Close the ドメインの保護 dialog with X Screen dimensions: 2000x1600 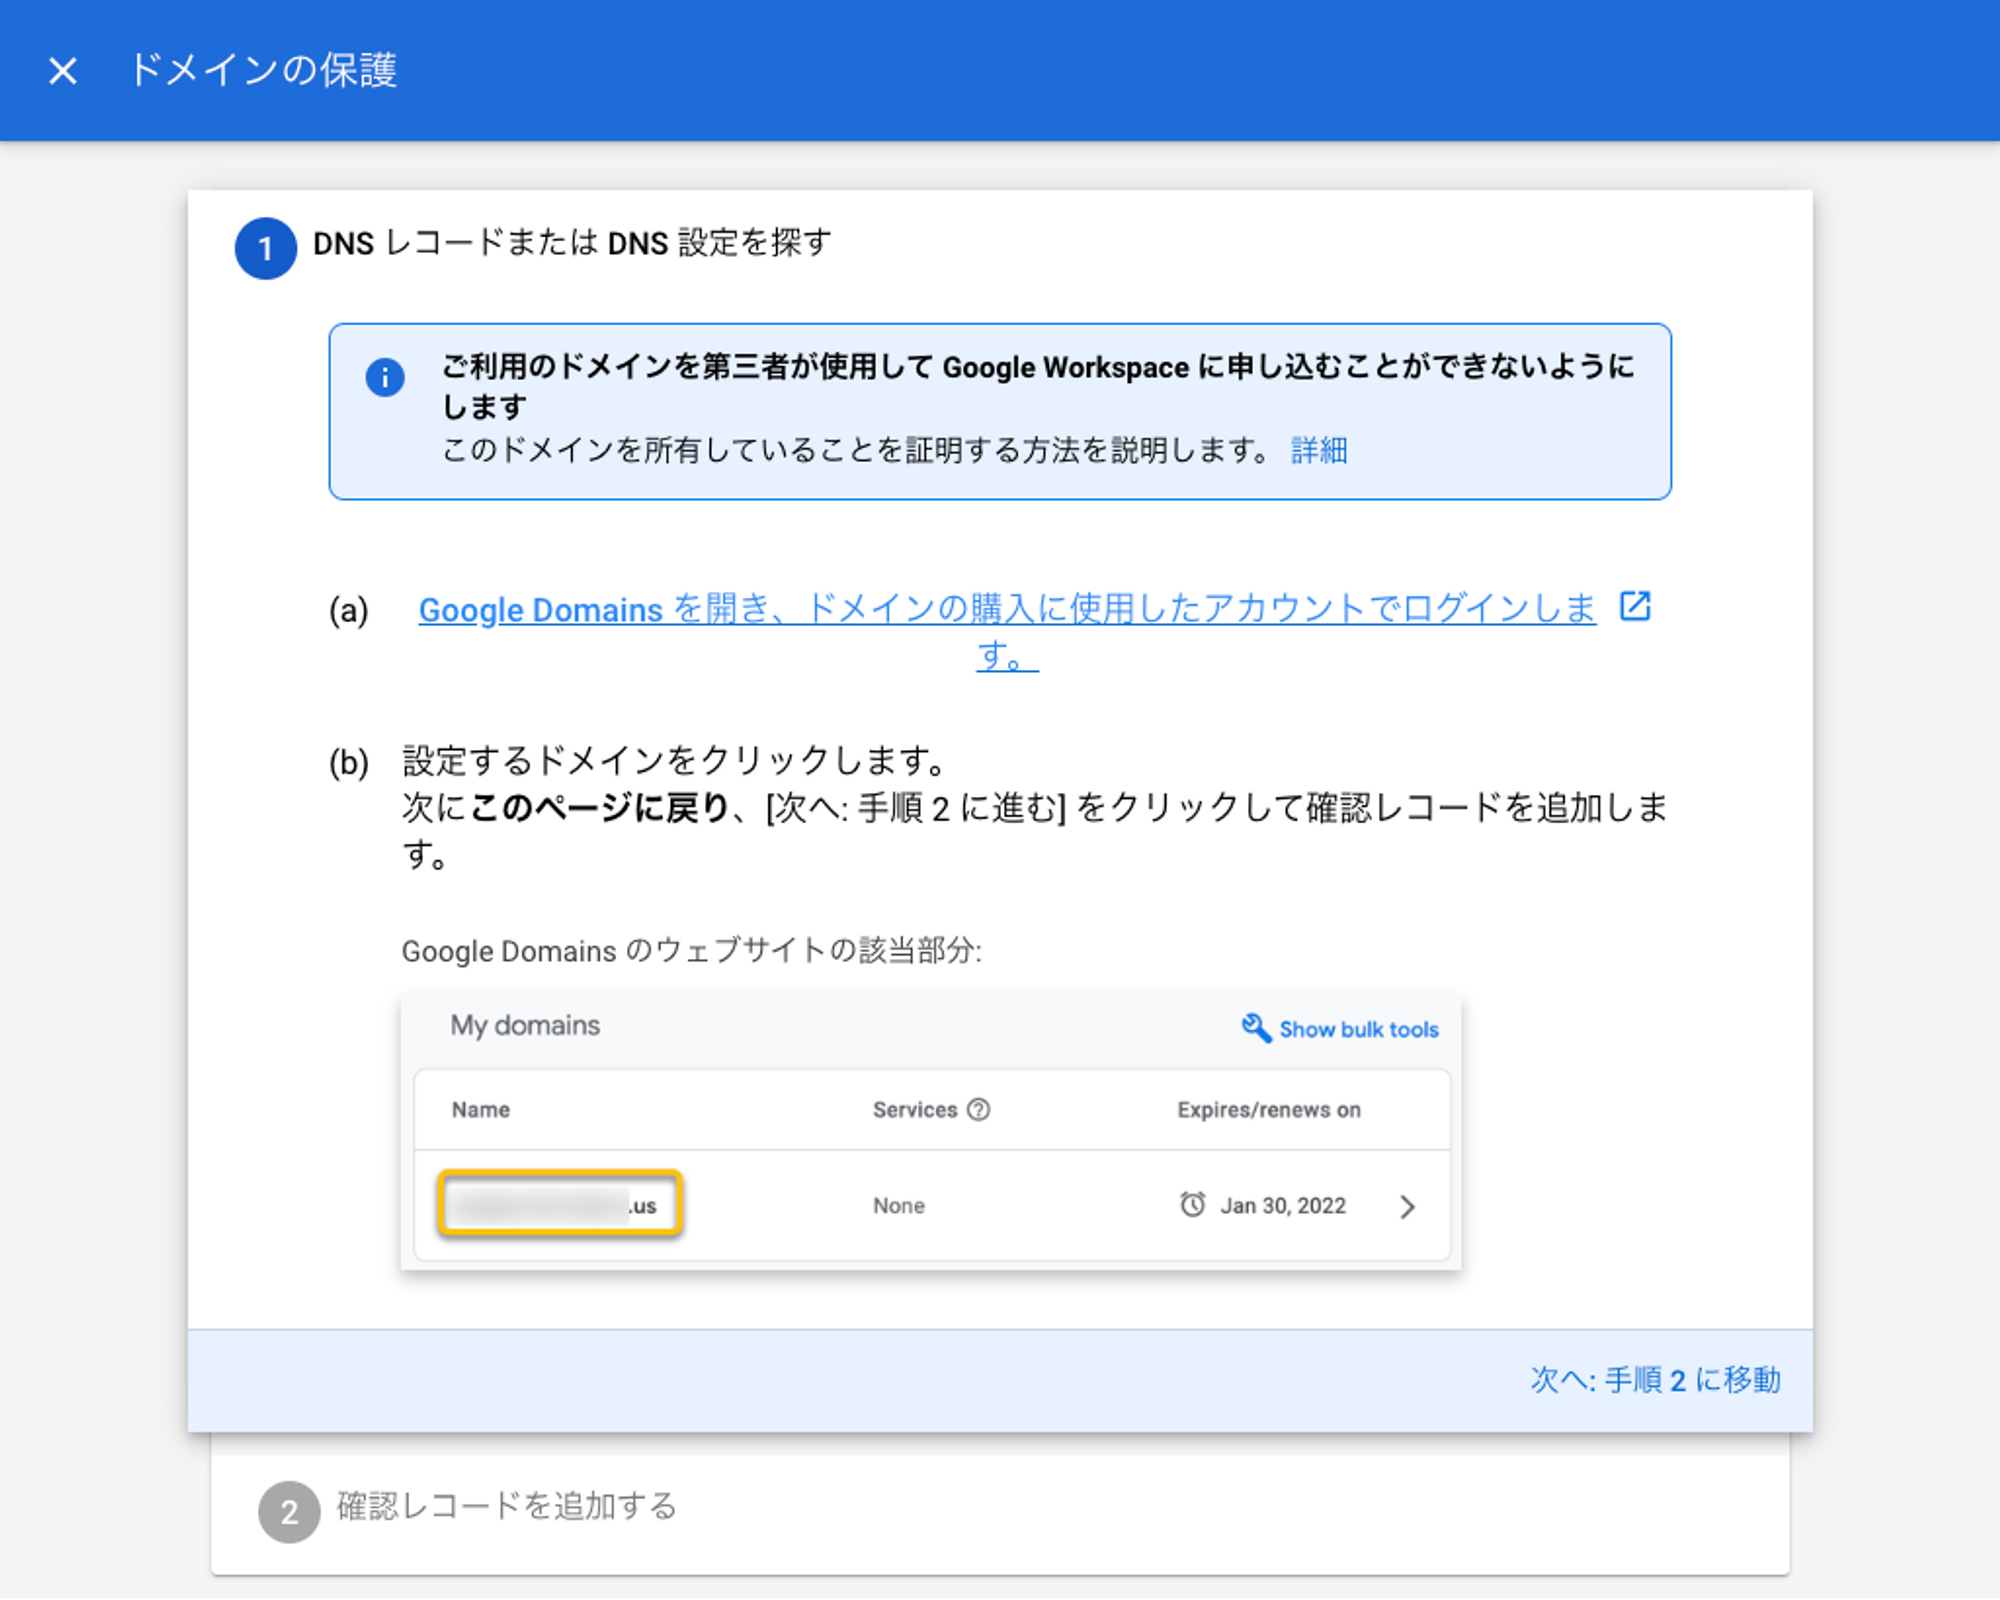[x=63, y=71]
